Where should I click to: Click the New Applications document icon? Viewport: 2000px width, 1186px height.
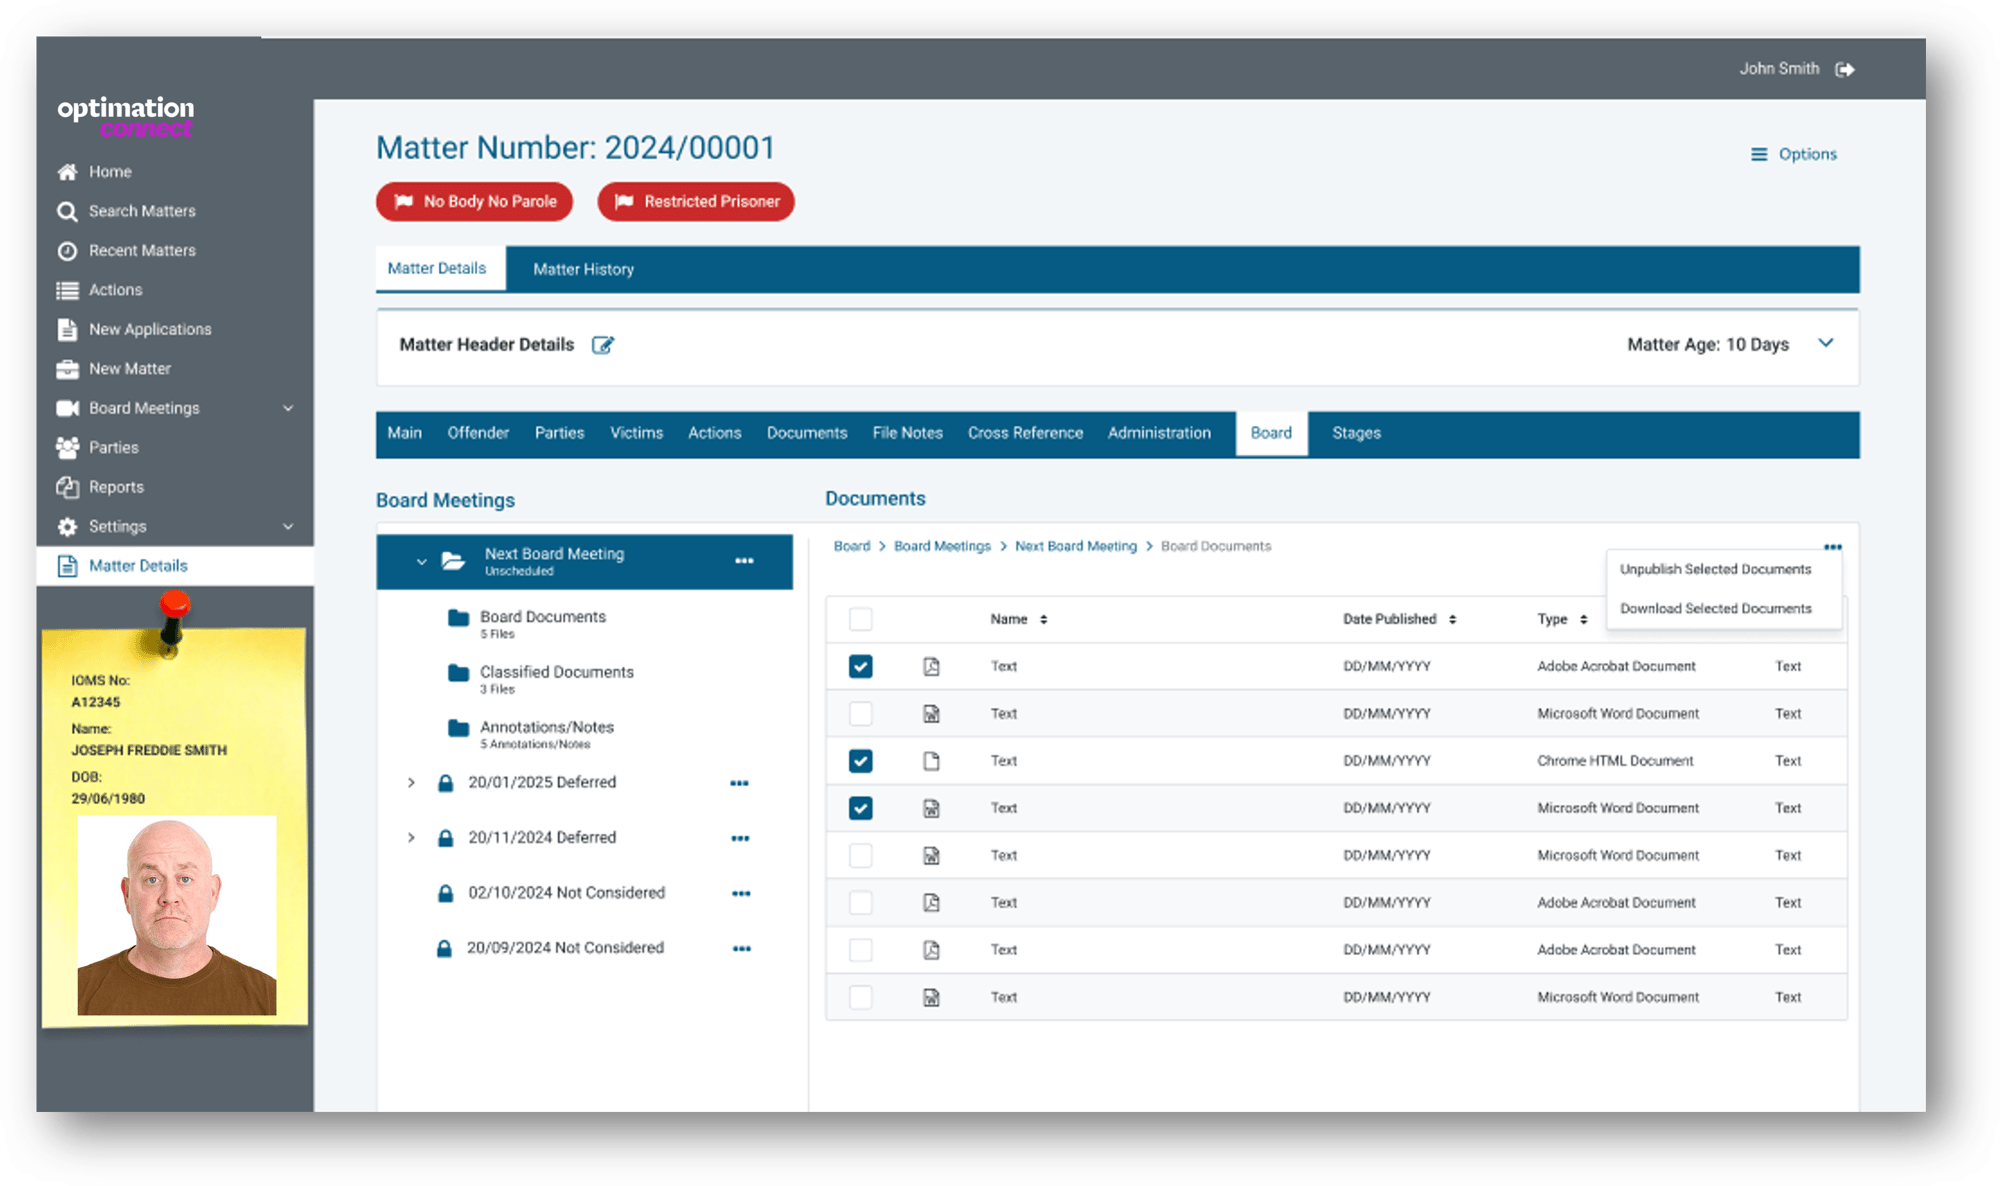pos(67,329)
